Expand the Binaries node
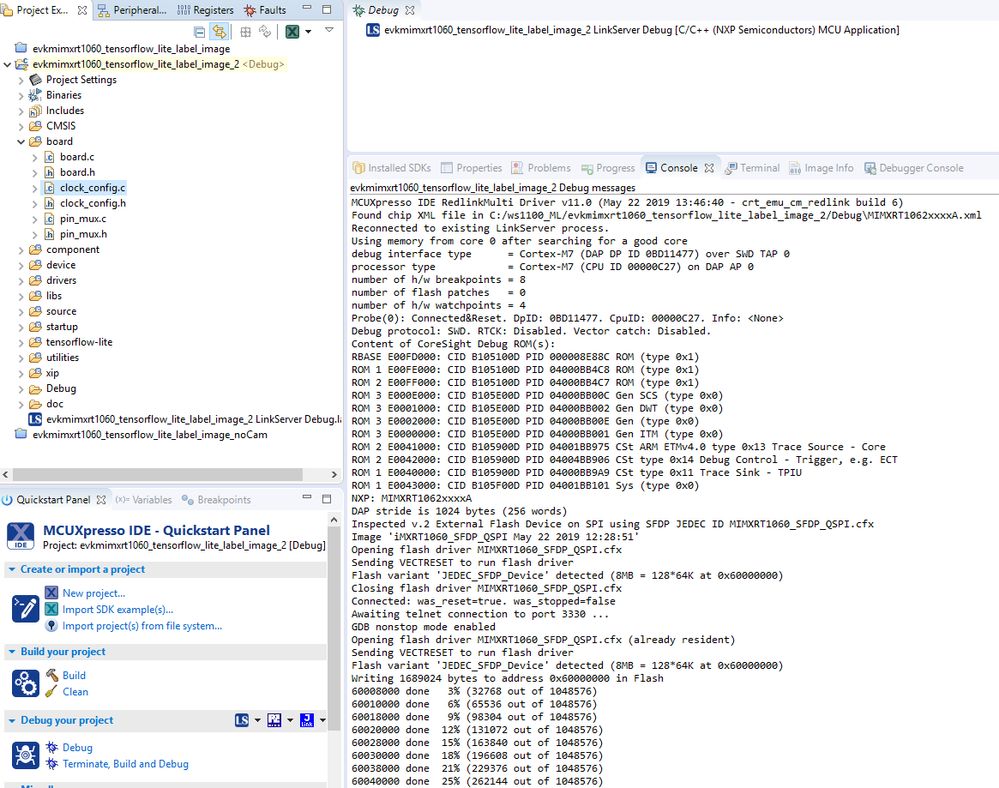Viewport: 999px width, 788px height. pos(21,96)
